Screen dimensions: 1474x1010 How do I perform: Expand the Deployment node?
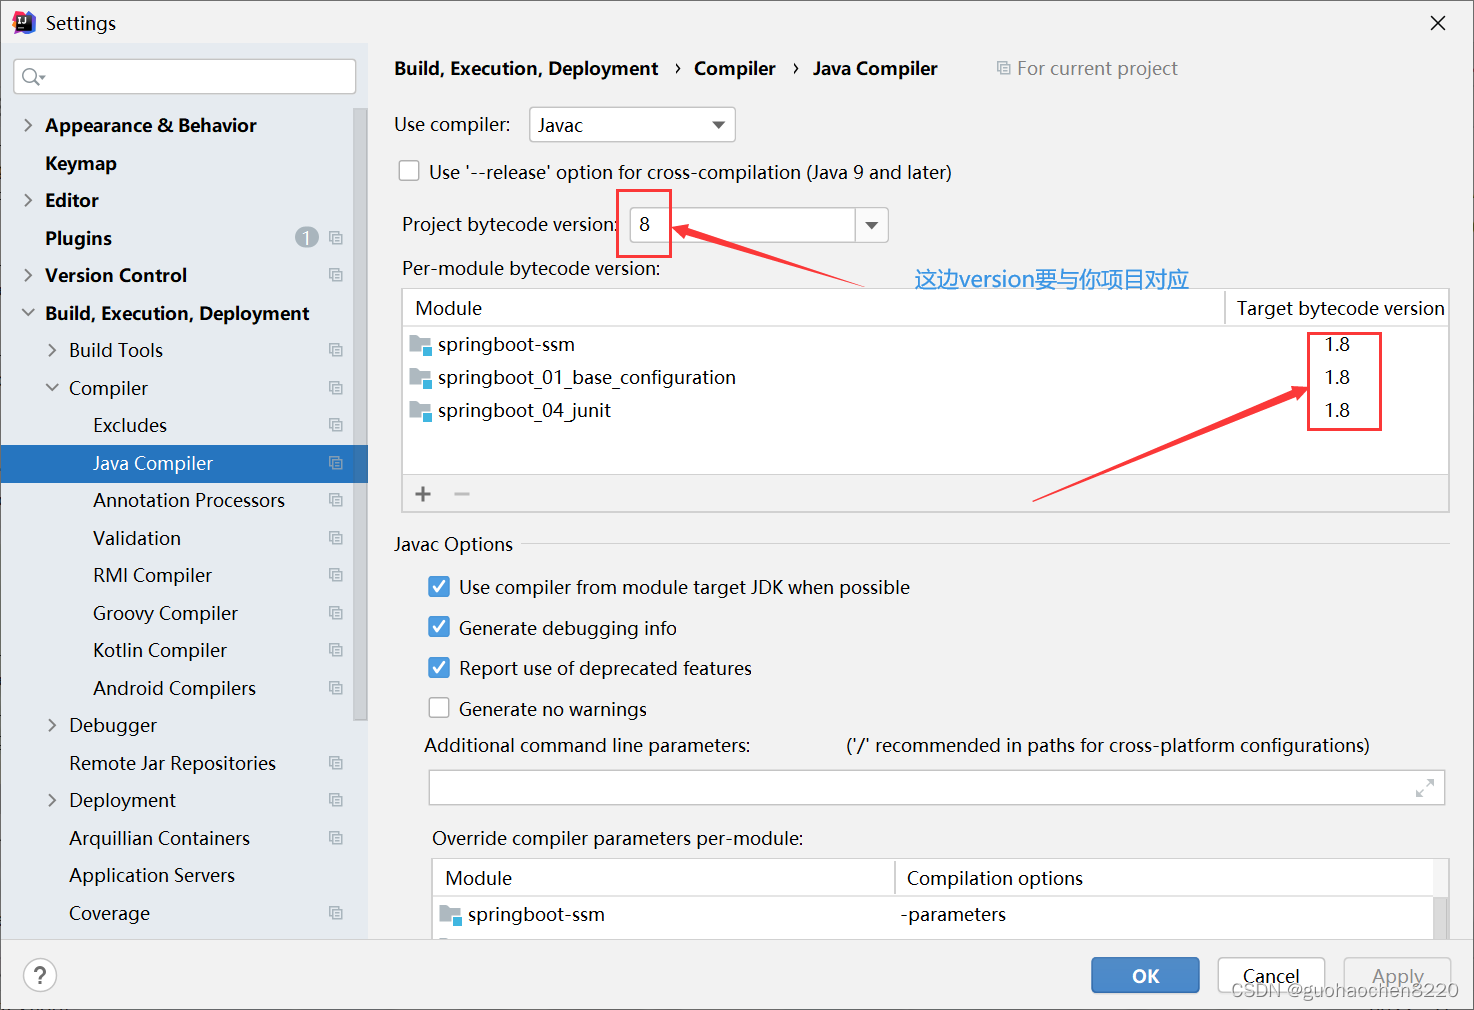click(x=52, y=800)
